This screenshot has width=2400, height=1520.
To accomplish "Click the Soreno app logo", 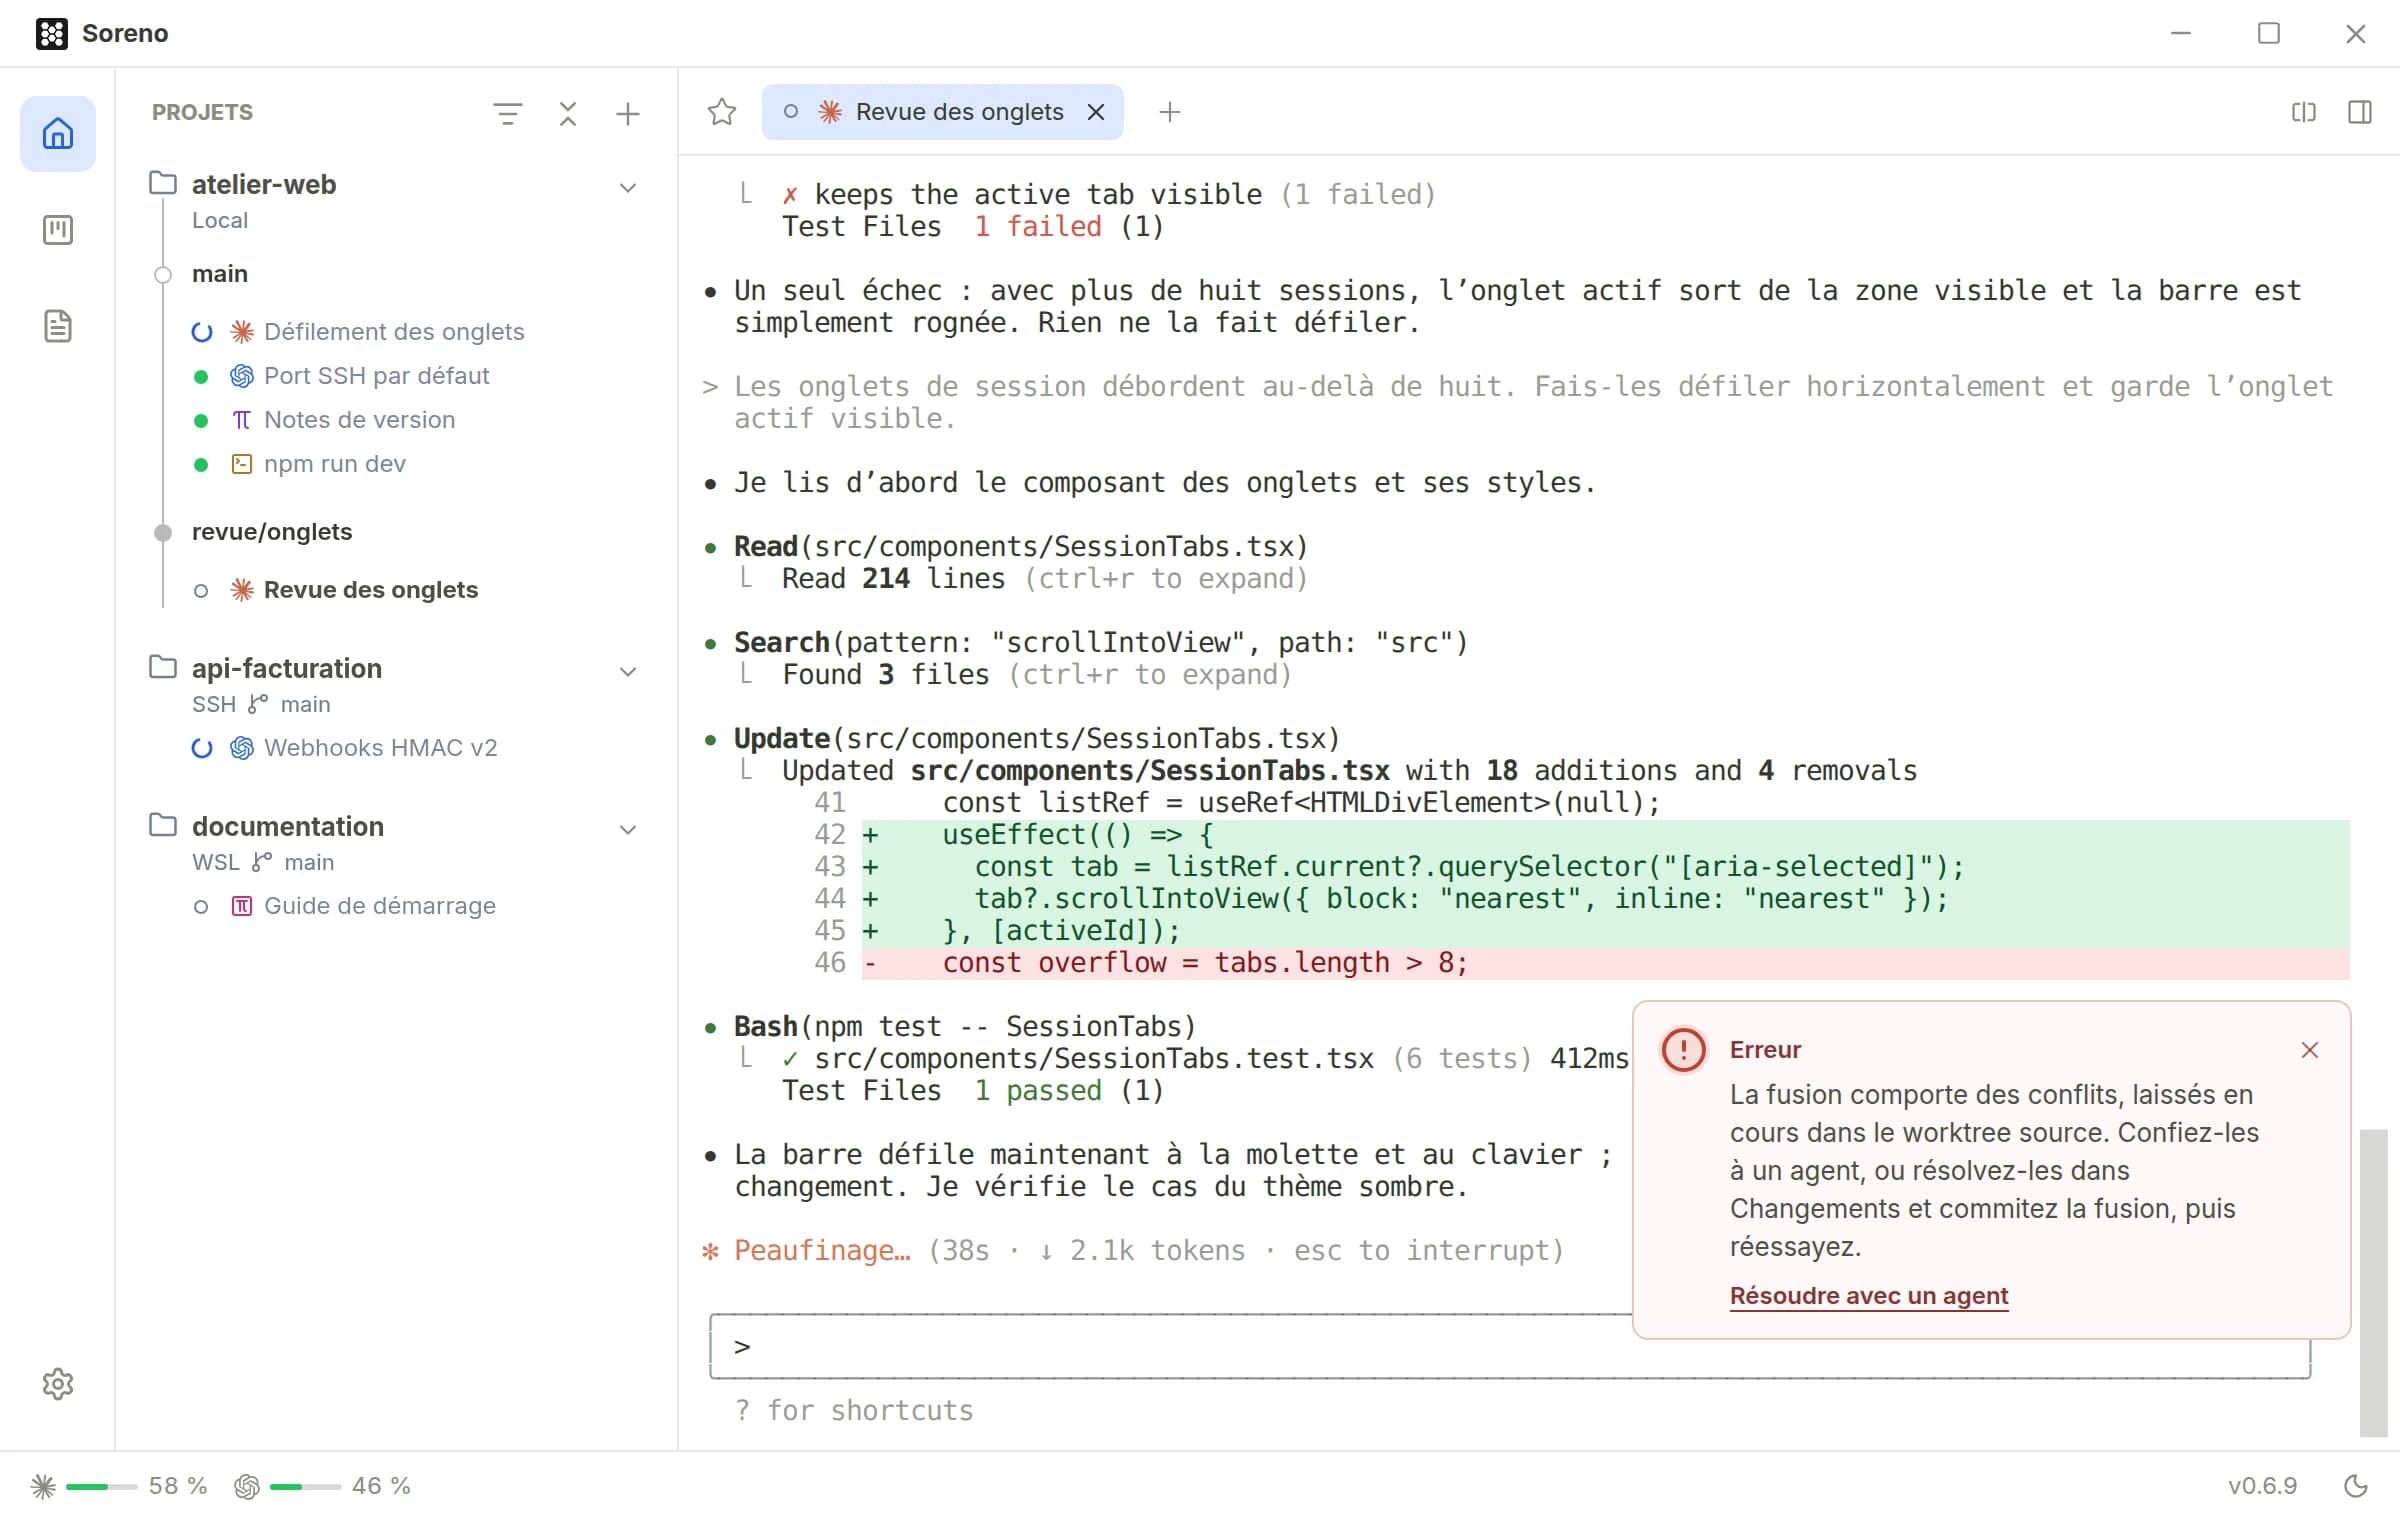I will (x=51, y=33).
